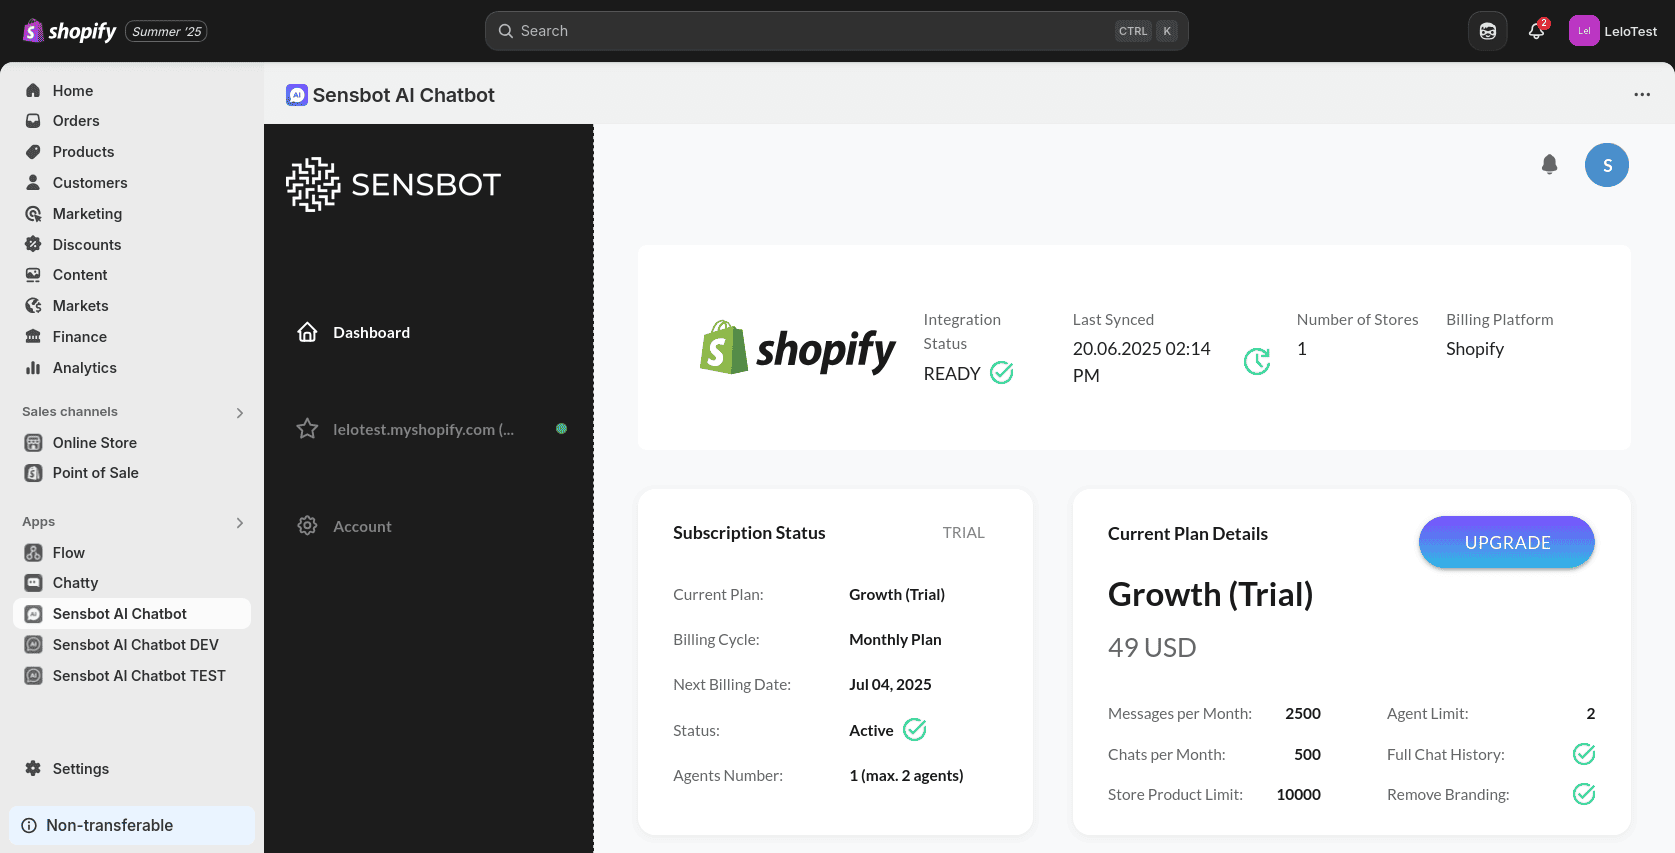Image resolution: width=1675 pixels, height=853 pixels.
Task: Click the Shopify notifications bell icon
Action: coord(1536,31)
